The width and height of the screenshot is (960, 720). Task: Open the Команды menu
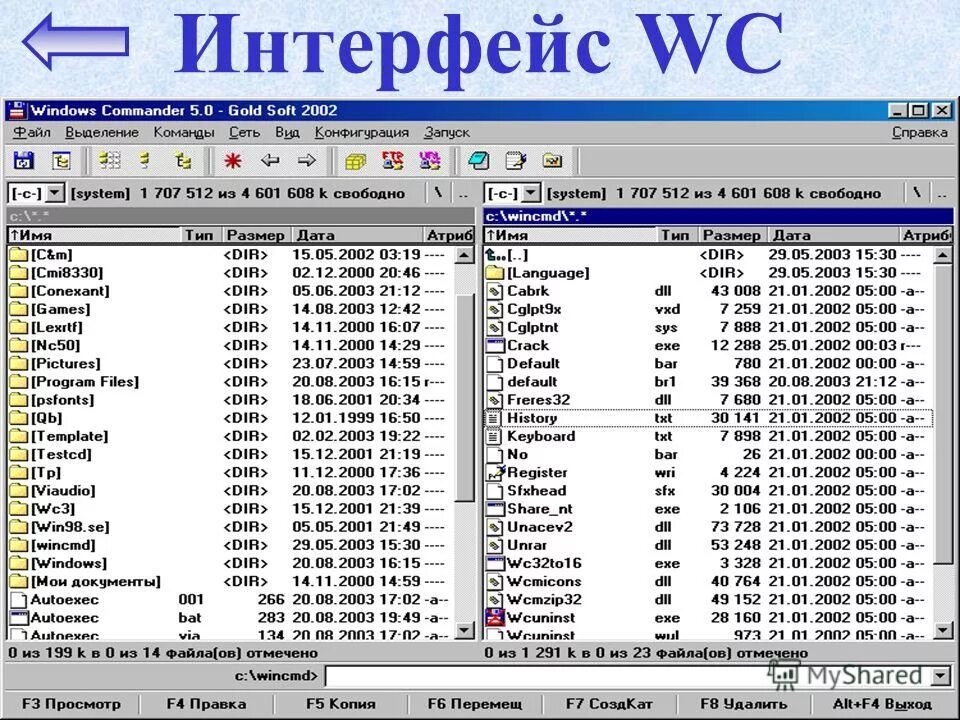(x=184, y=132)
